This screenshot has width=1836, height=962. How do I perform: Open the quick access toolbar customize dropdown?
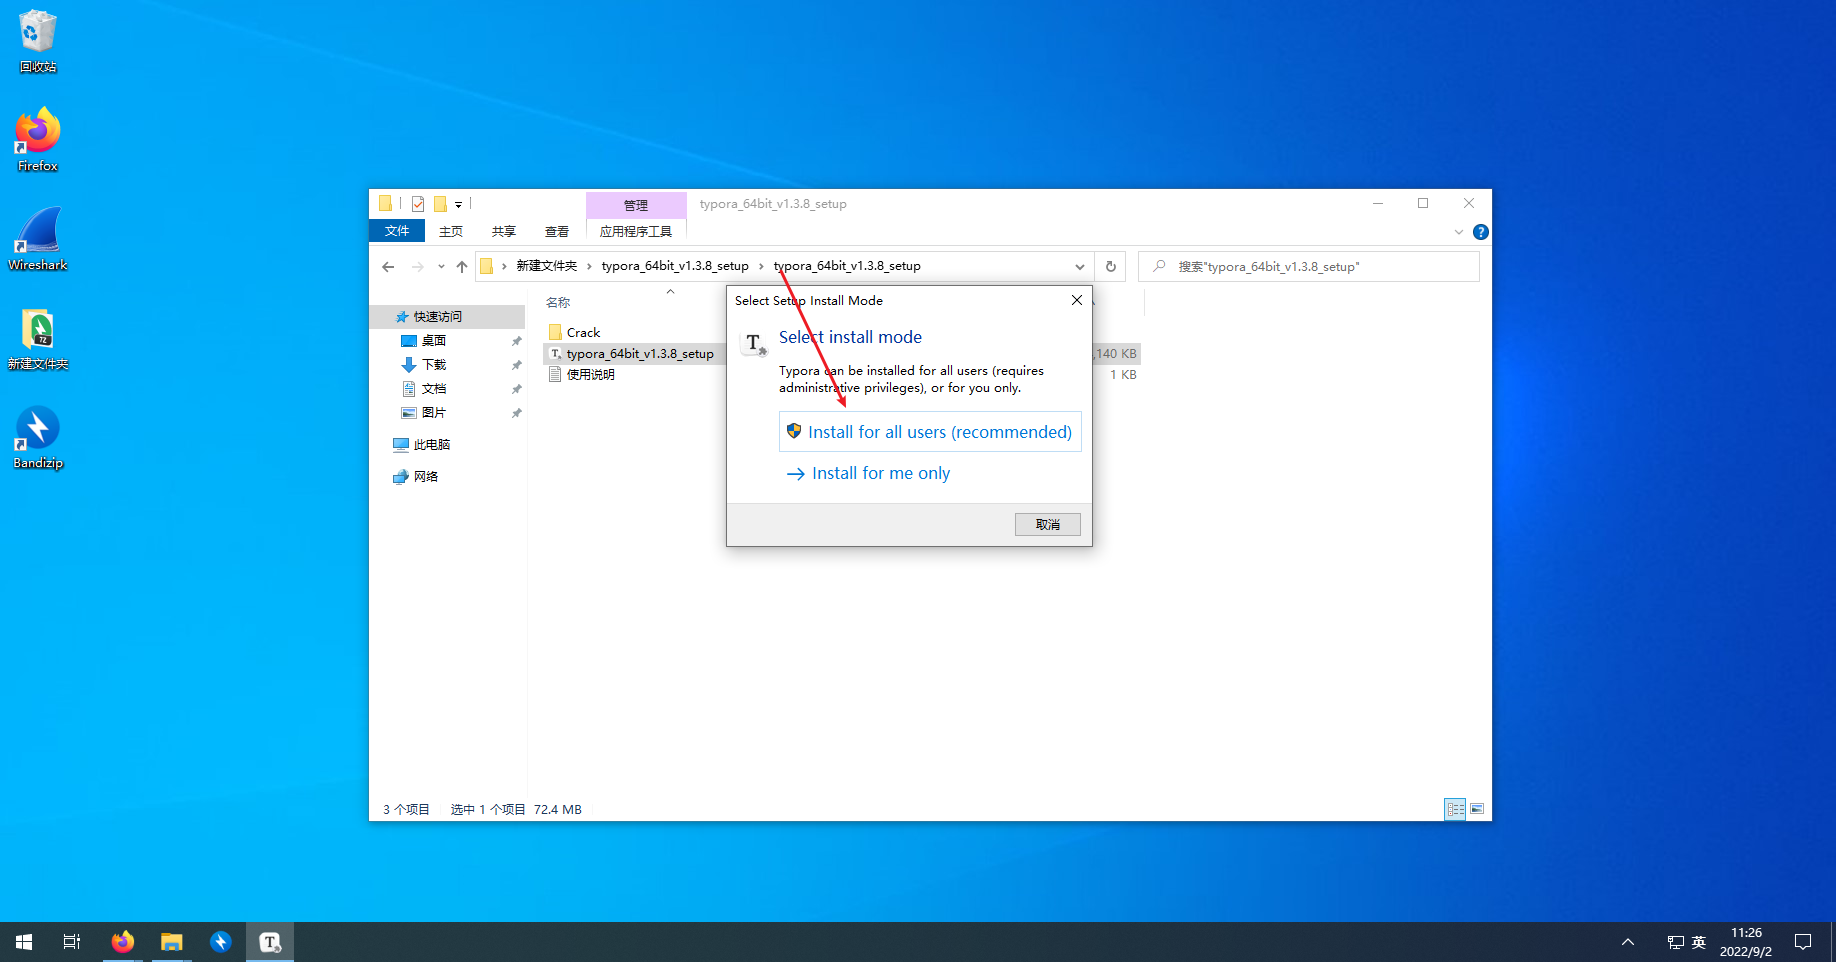click(x=458, y=204)
